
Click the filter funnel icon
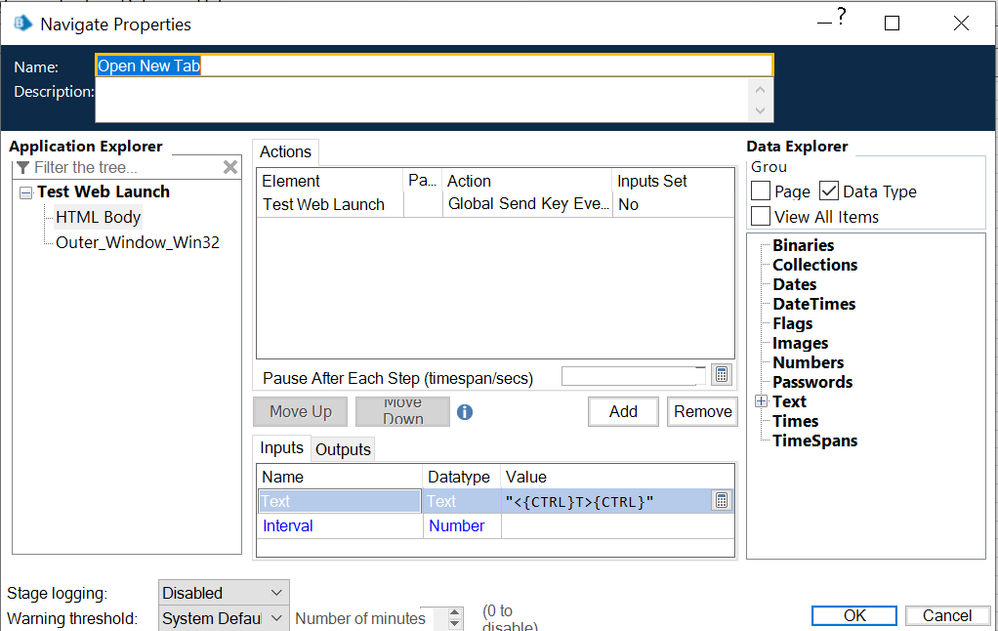click(x=23, y=167)
